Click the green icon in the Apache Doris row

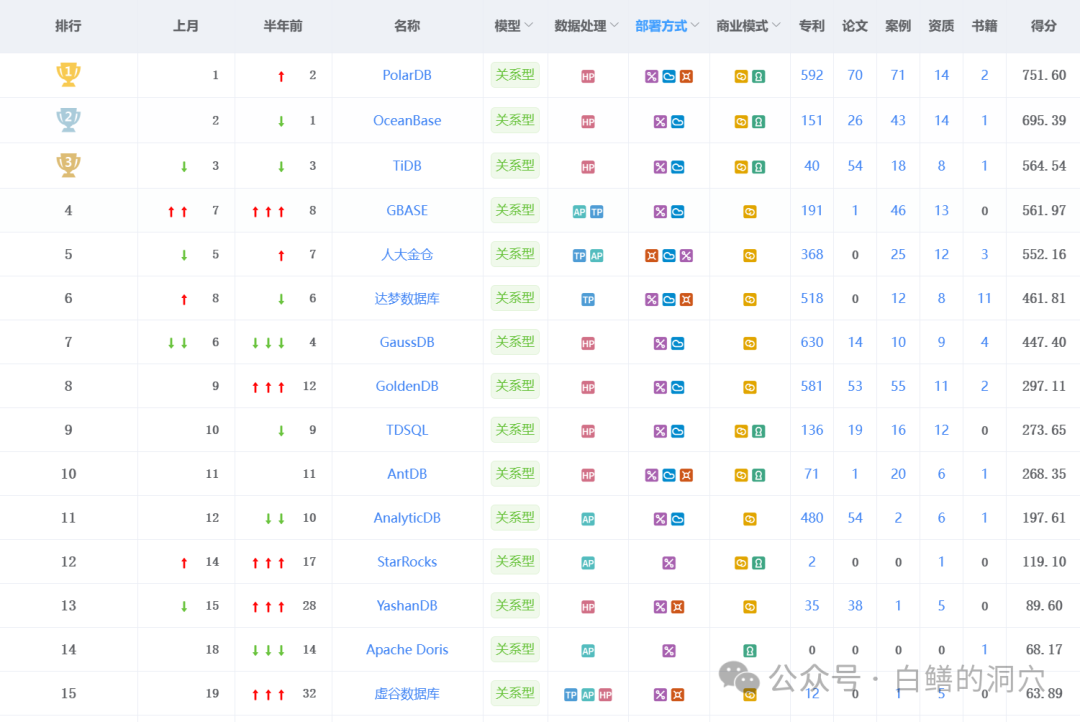750,651
